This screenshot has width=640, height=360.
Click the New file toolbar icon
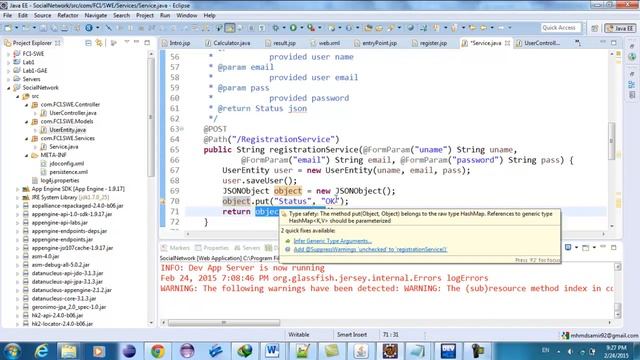pos(8,28)
